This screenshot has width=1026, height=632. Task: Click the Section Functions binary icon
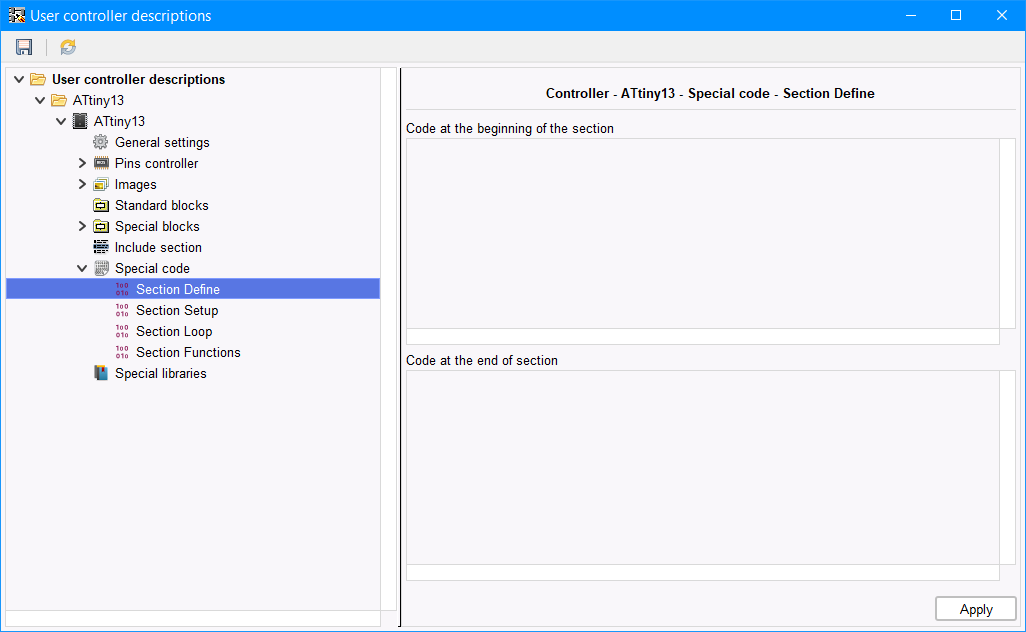tap(122, 352)
